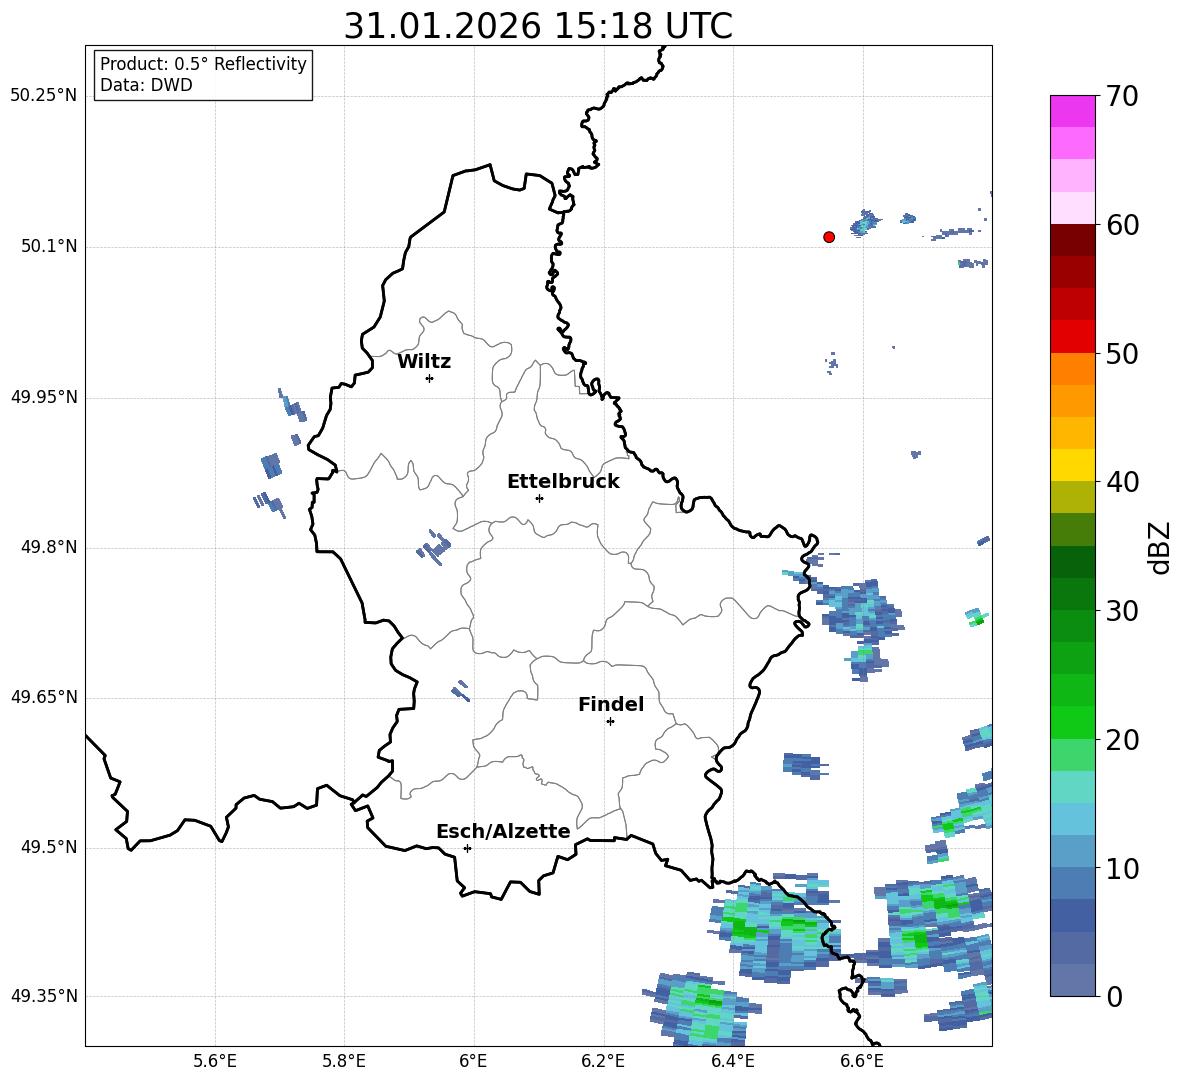Pick the magenta swatch at top of colorbar
1184x1081 pixels.
[1072, 112]
